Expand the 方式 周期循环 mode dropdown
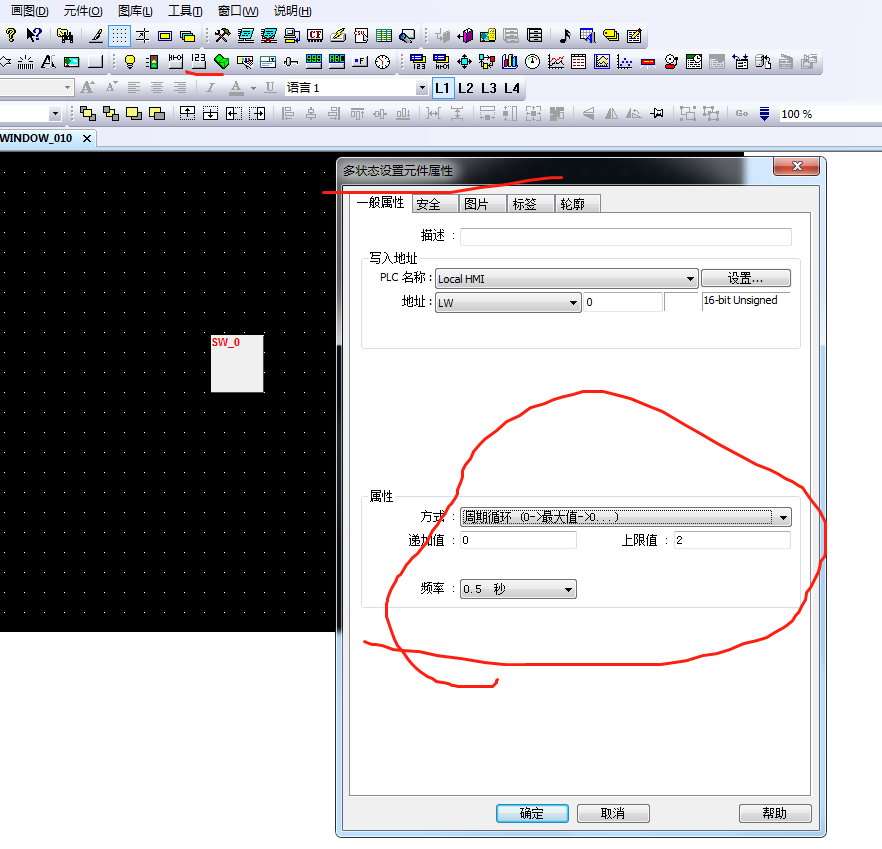Image resolution: width=882 pixels, height=849 pixels. [x=625, y=517]
